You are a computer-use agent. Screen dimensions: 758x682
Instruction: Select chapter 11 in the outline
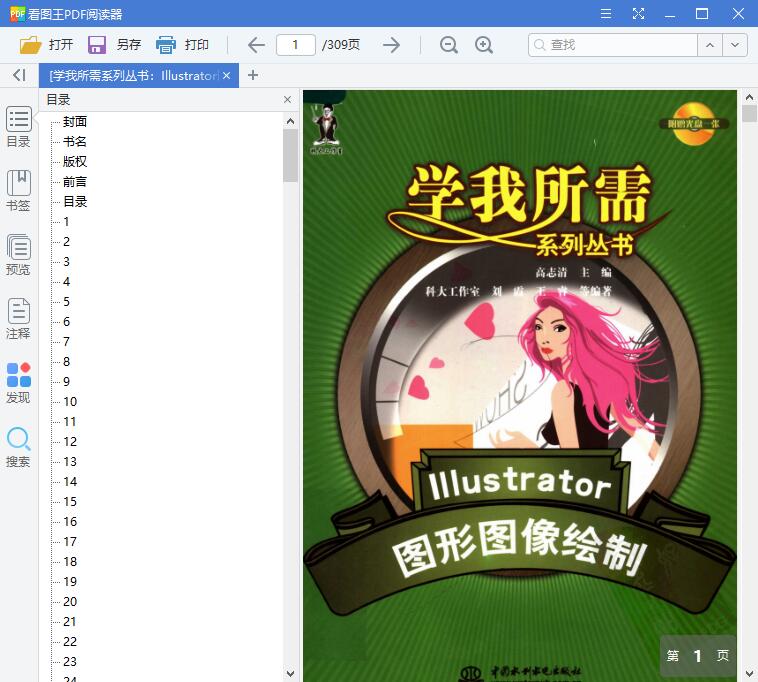coord(70,421)
